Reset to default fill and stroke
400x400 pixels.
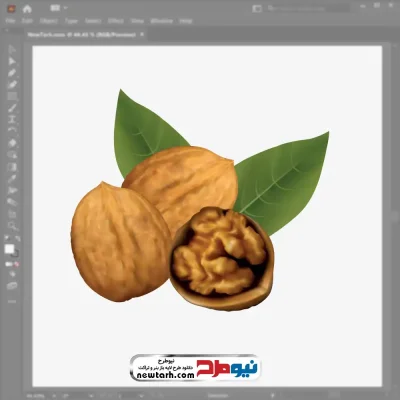[6, 239]
